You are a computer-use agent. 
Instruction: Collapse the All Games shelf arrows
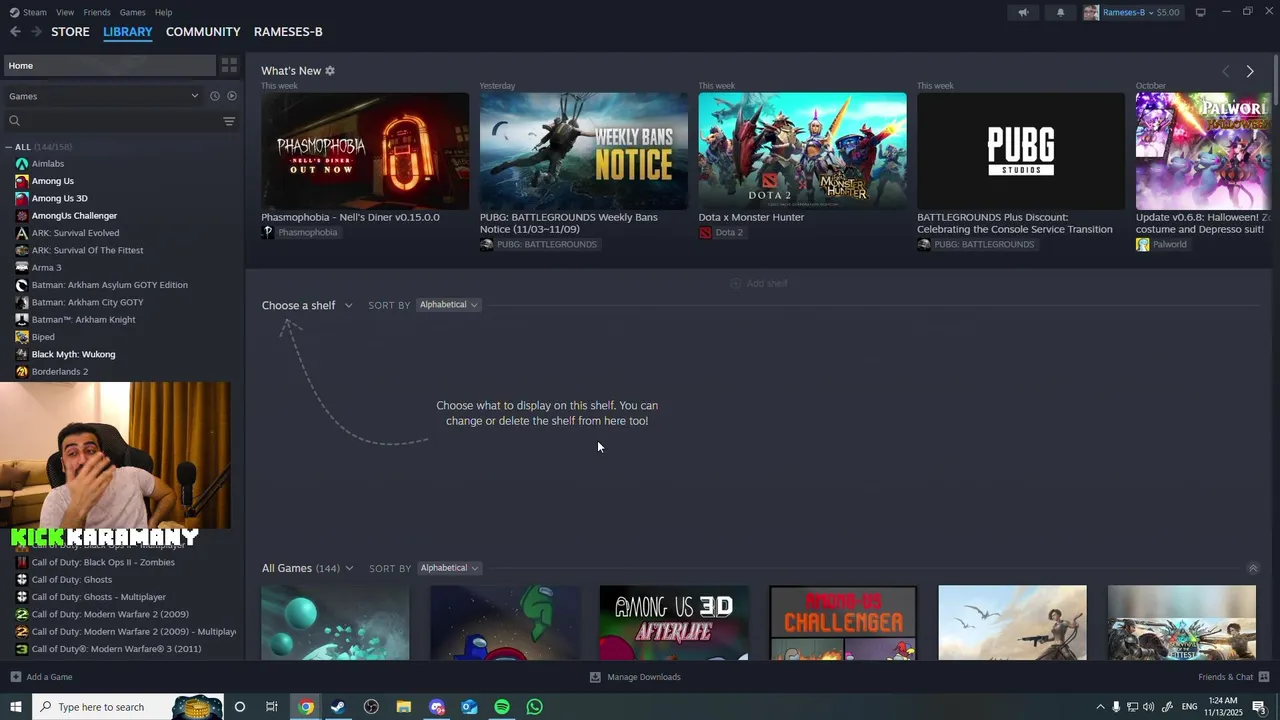1253,568
